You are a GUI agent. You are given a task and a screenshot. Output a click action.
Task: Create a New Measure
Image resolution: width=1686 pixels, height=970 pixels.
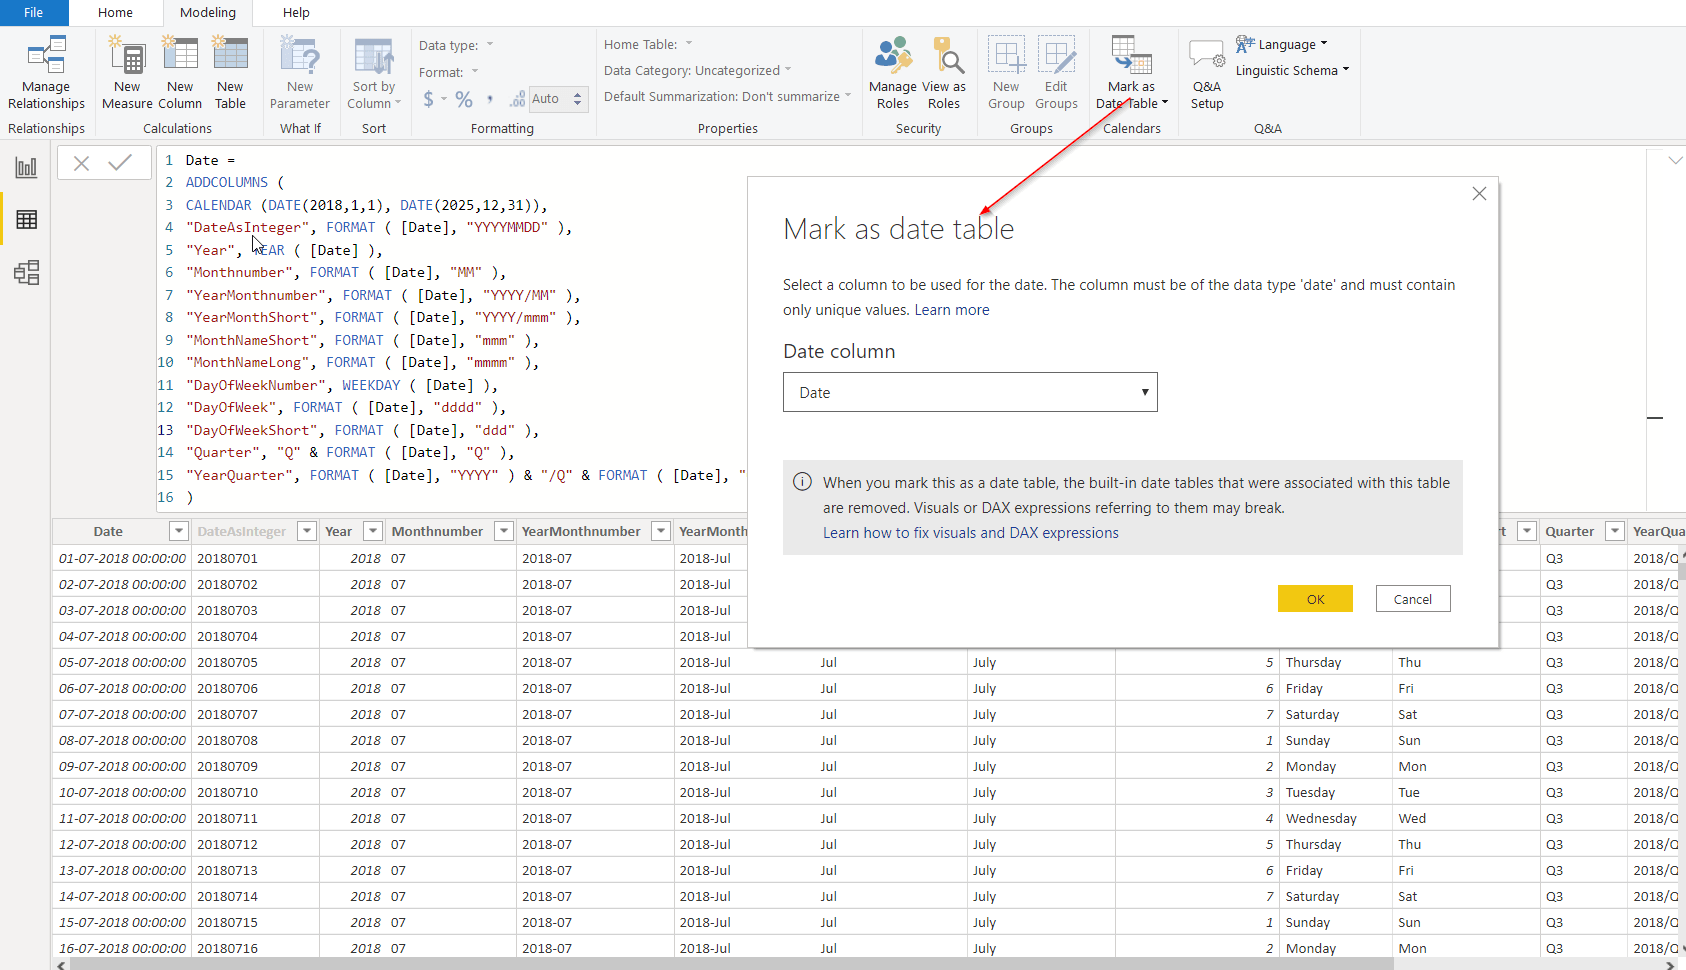127,70
